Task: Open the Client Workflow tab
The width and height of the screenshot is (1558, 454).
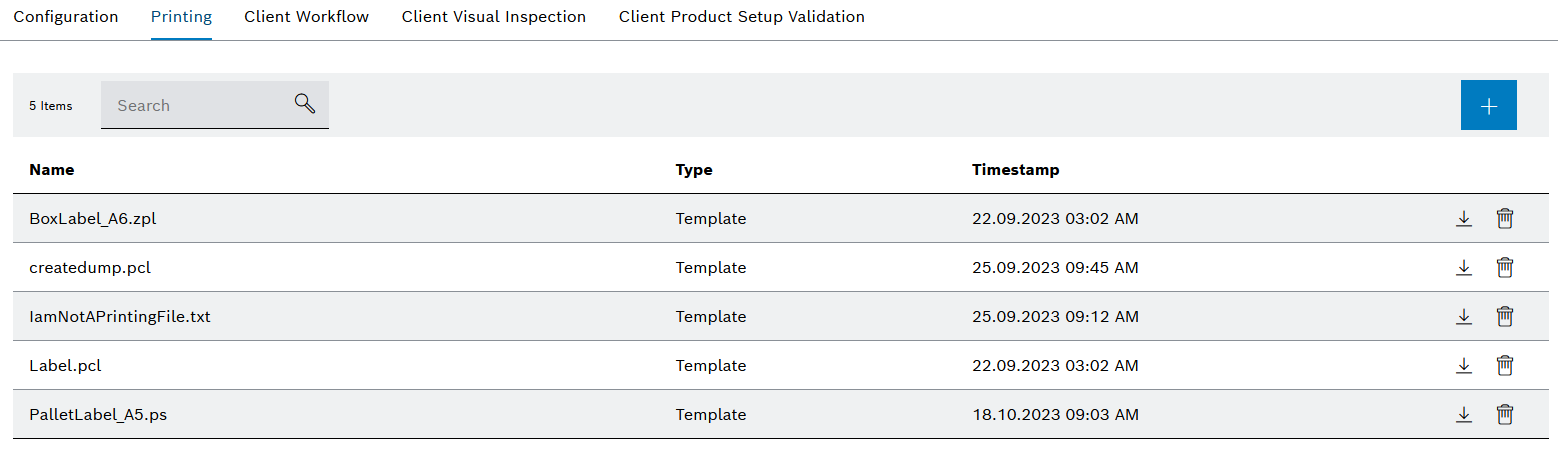Action: point(306,17)
